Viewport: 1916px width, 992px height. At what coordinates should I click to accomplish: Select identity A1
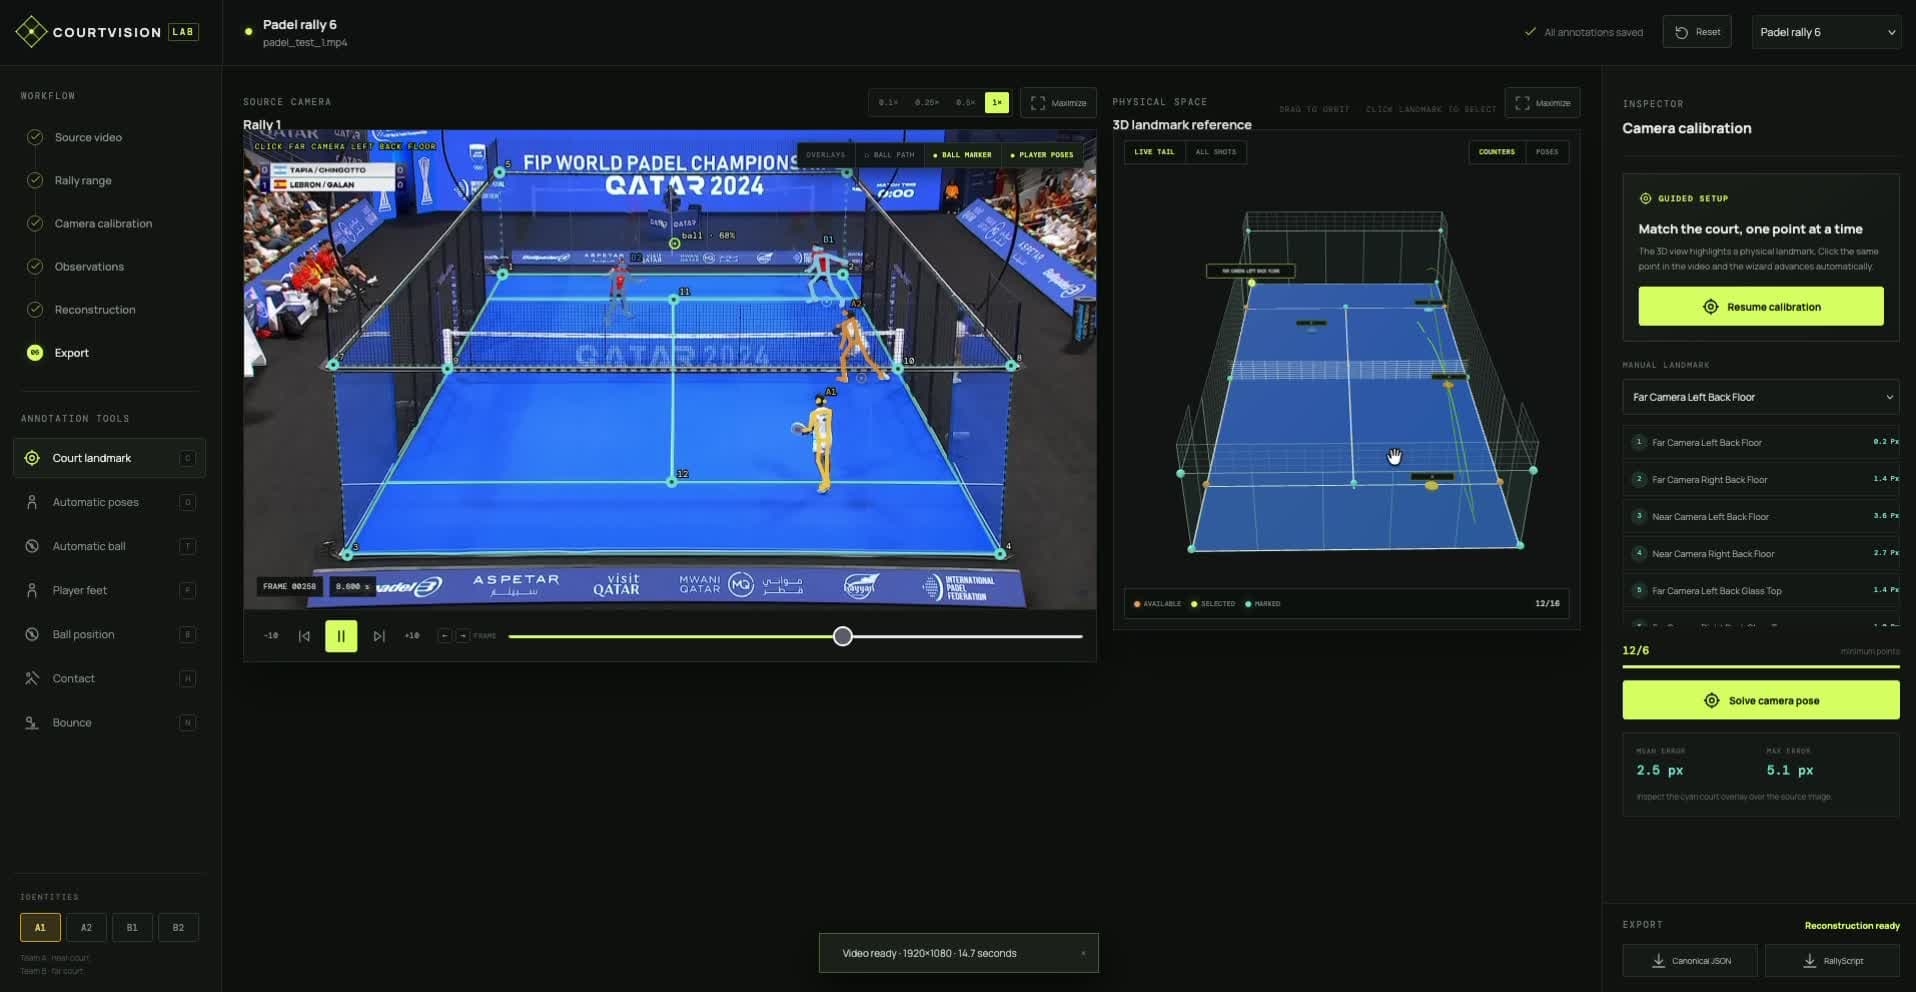(x=40, y=927)
